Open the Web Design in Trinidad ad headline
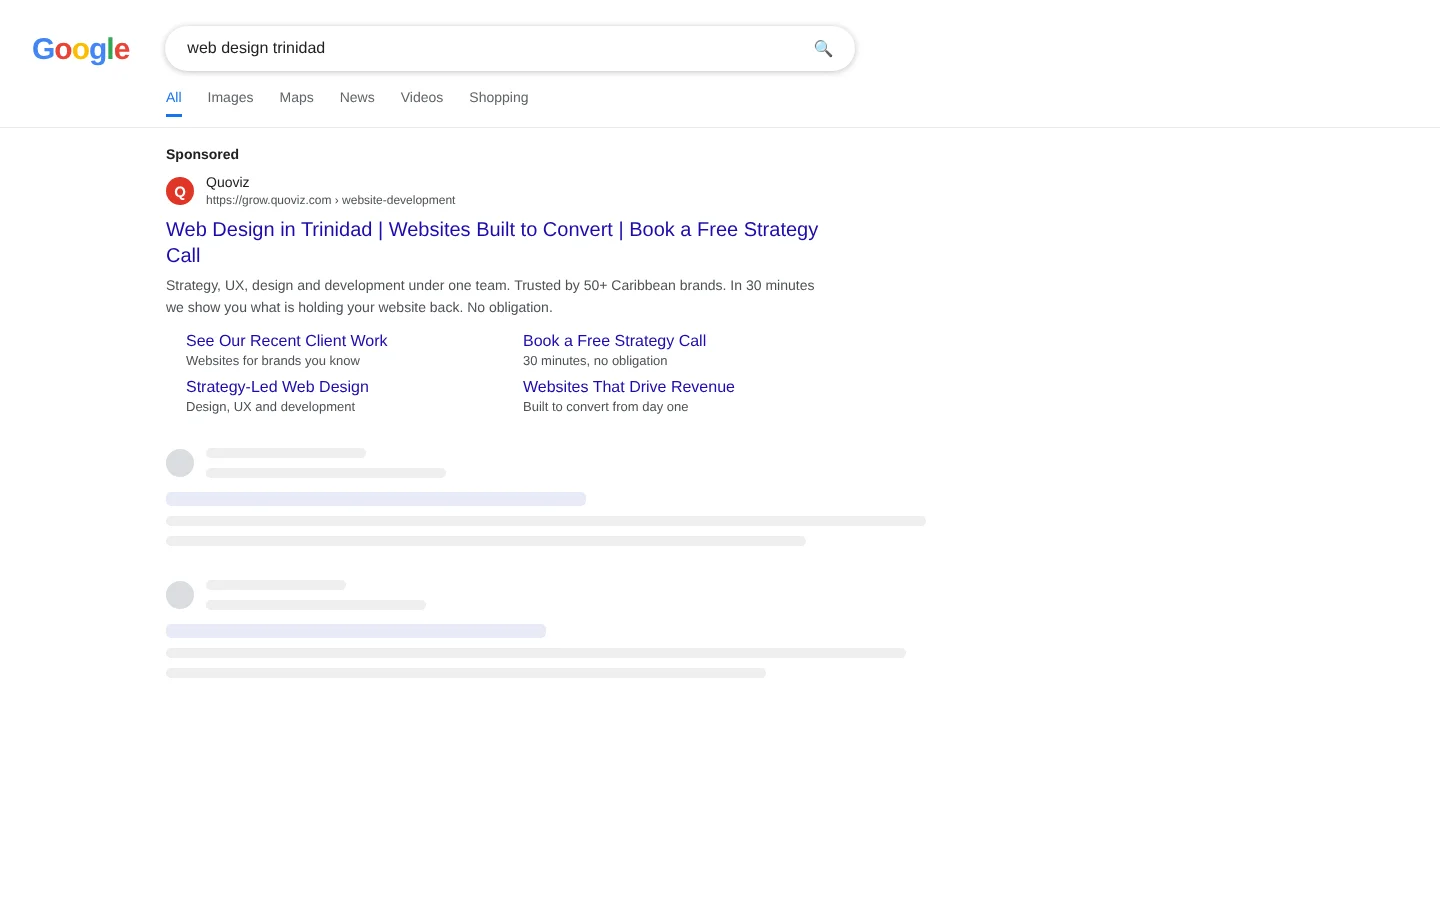 [492, 242]
